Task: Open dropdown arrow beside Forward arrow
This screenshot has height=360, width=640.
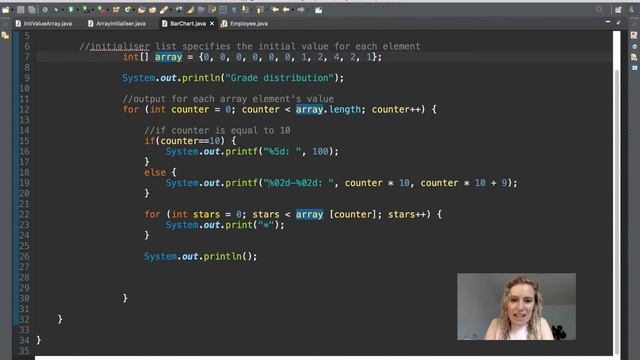Action: click(x=308, y=10)
